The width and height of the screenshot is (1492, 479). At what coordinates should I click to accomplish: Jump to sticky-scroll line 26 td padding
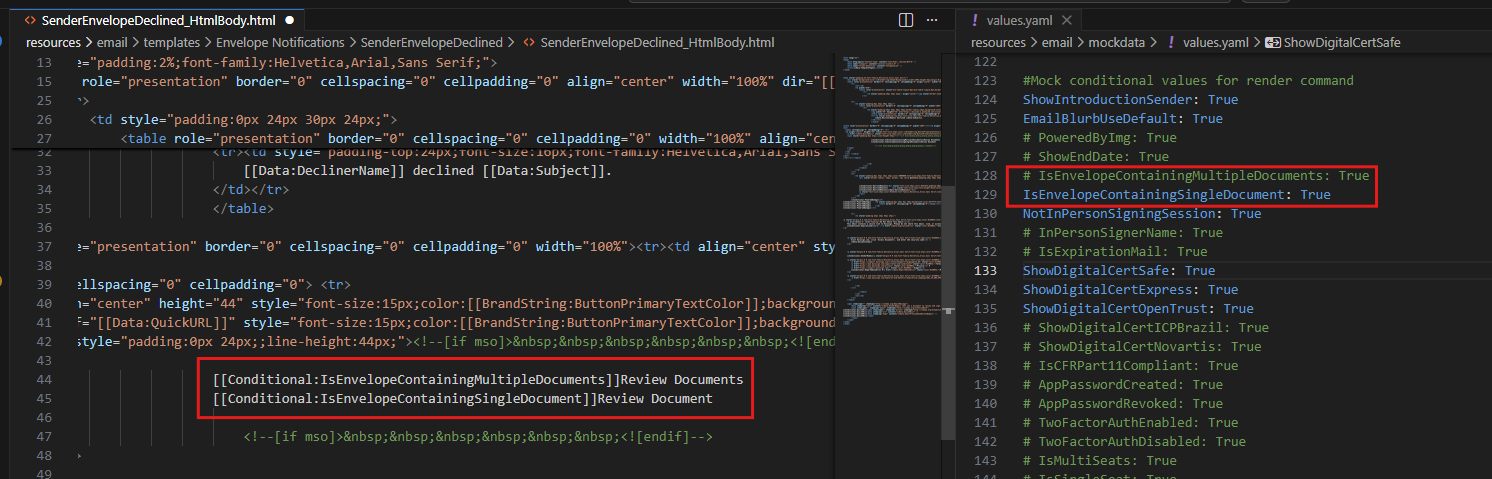pos(244,119)
